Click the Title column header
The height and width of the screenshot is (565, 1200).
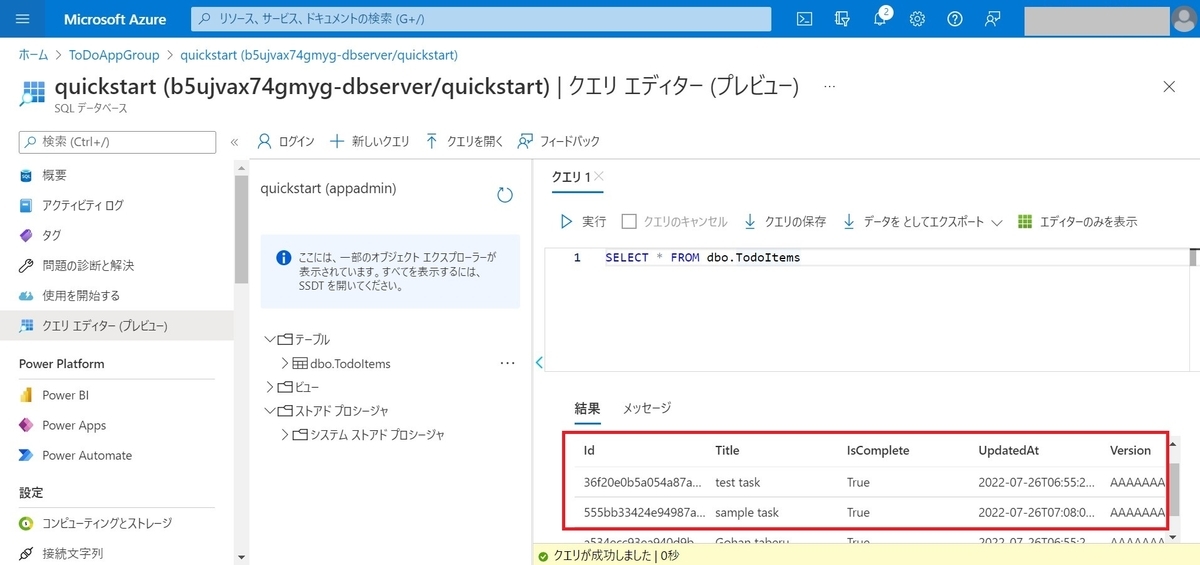click(x=728, y=451)
